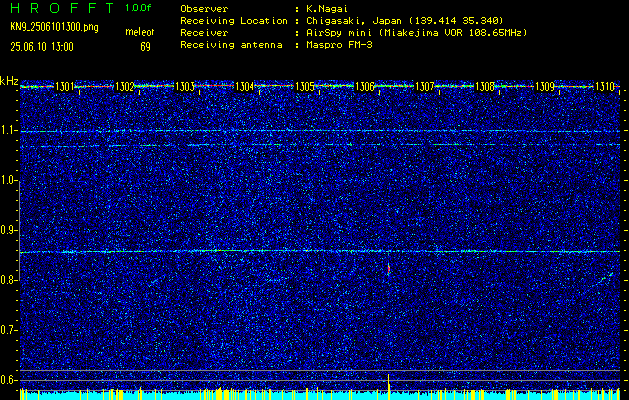The width and height of the screenshot is (629, 400).
Task: Click the 1305 time marker
Action: (304, 86)
